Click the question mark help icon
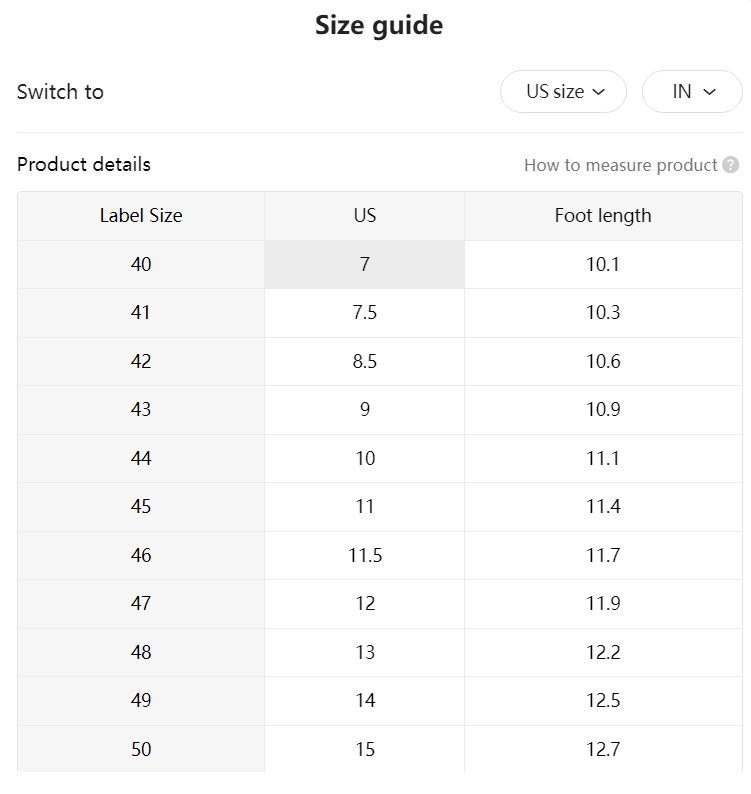 coord(730,165)
